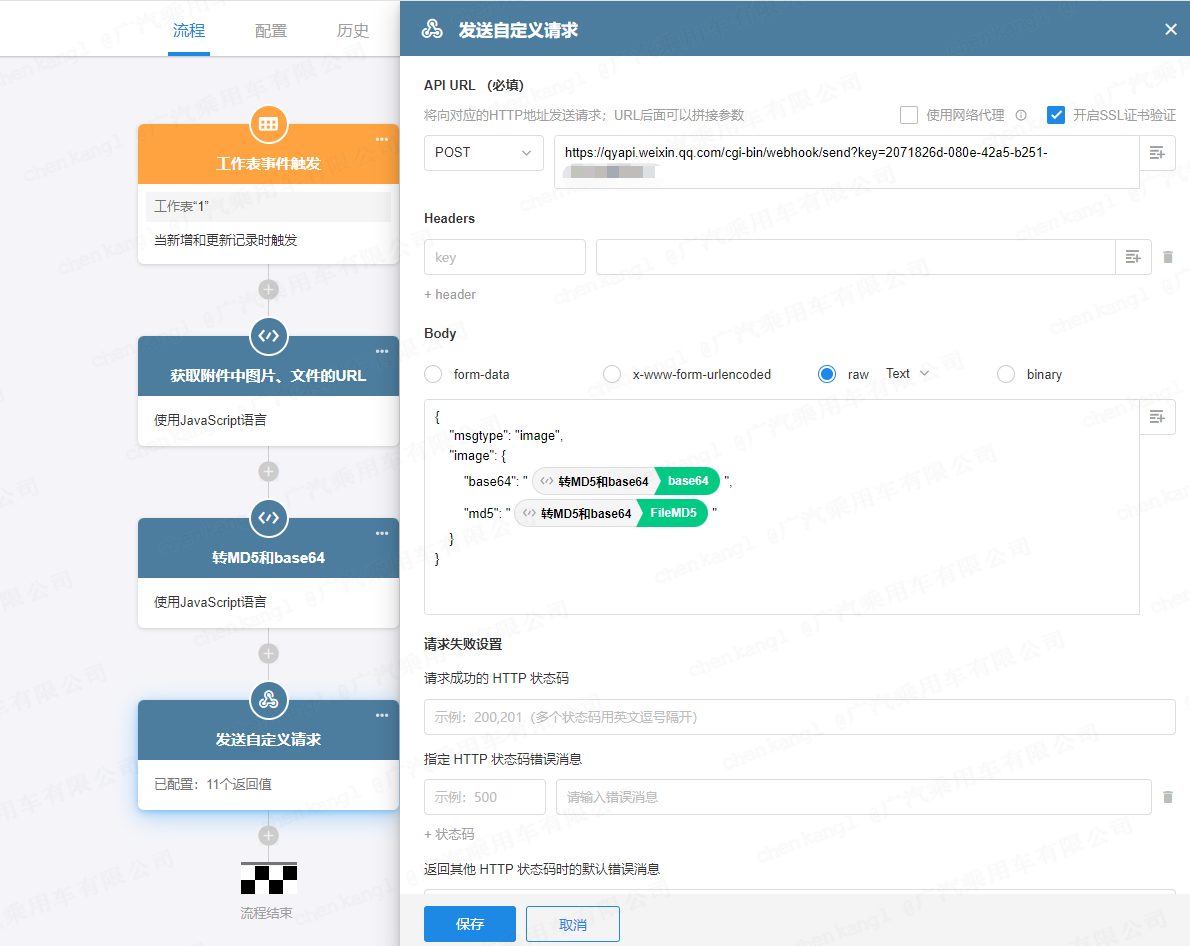Open POST request method dropdown

483,153
